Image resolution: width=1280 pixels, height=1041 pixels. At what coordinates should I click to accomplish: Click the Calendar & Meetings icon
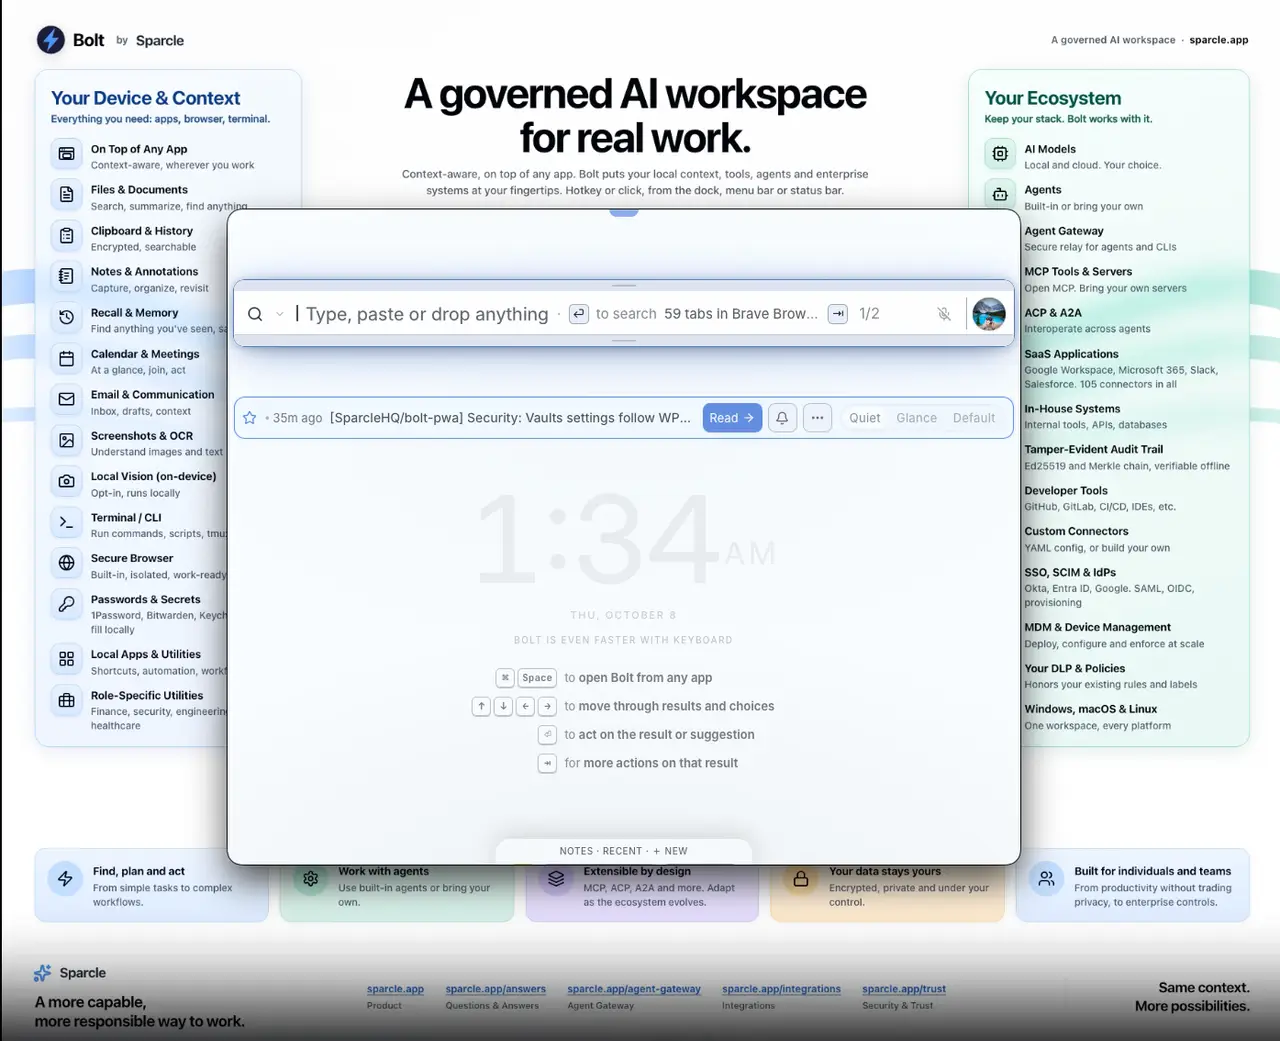67,358
